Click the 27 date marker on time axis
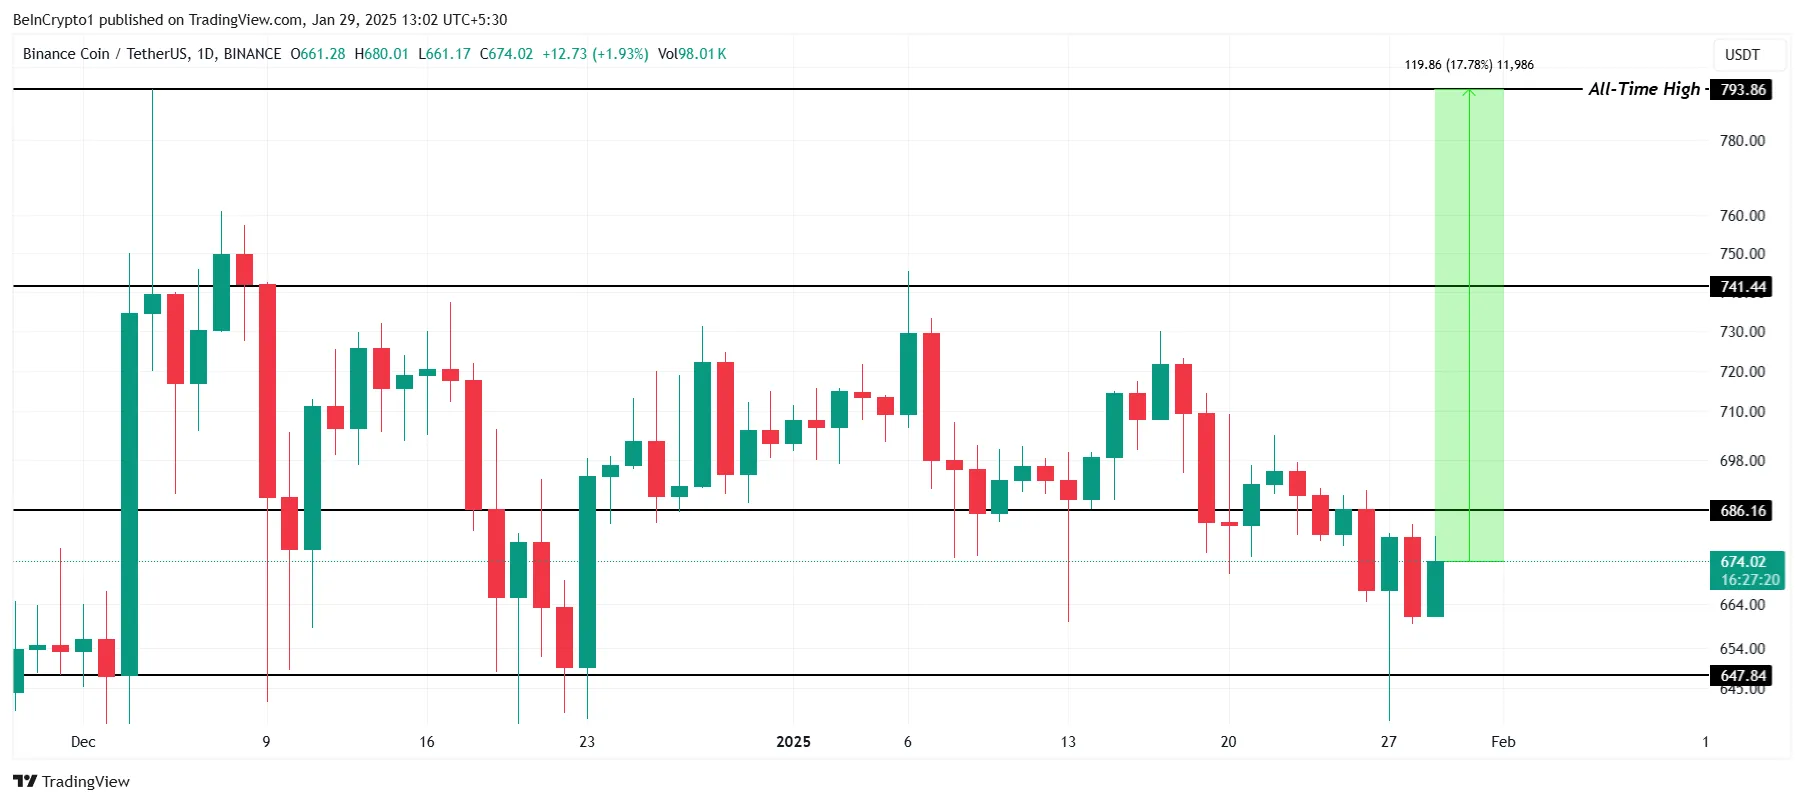 (1388, 742)
